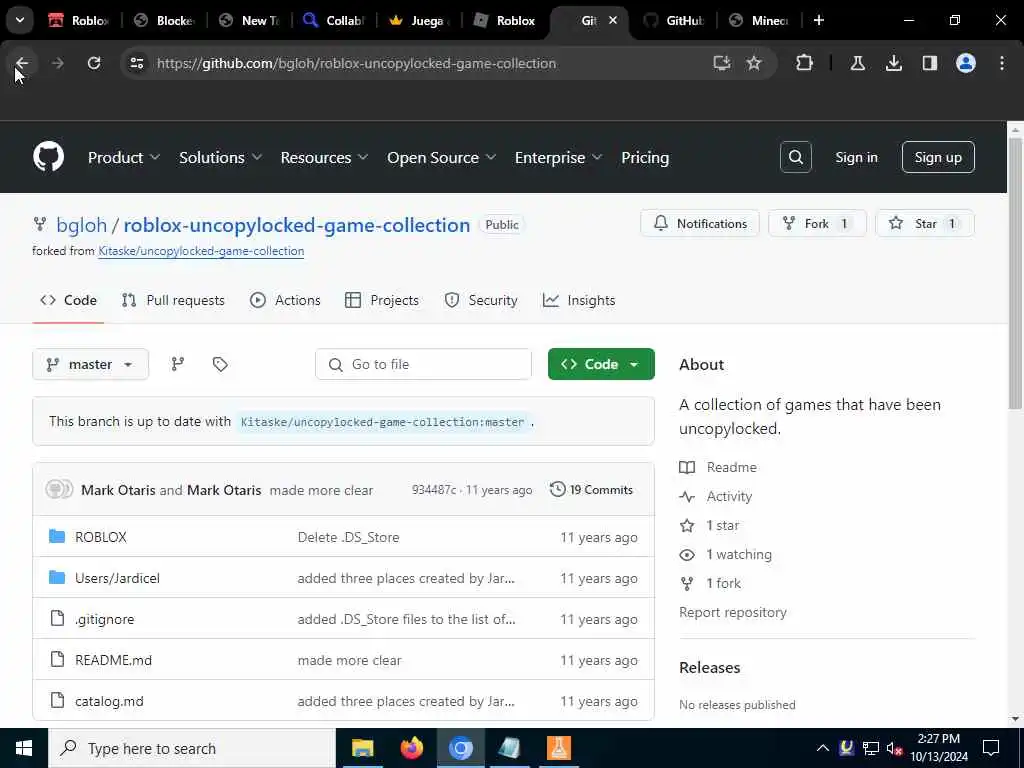Select the Code tab
Image resolution: width=1024 pixels, height=768 pixels.
tap(69, 300)
